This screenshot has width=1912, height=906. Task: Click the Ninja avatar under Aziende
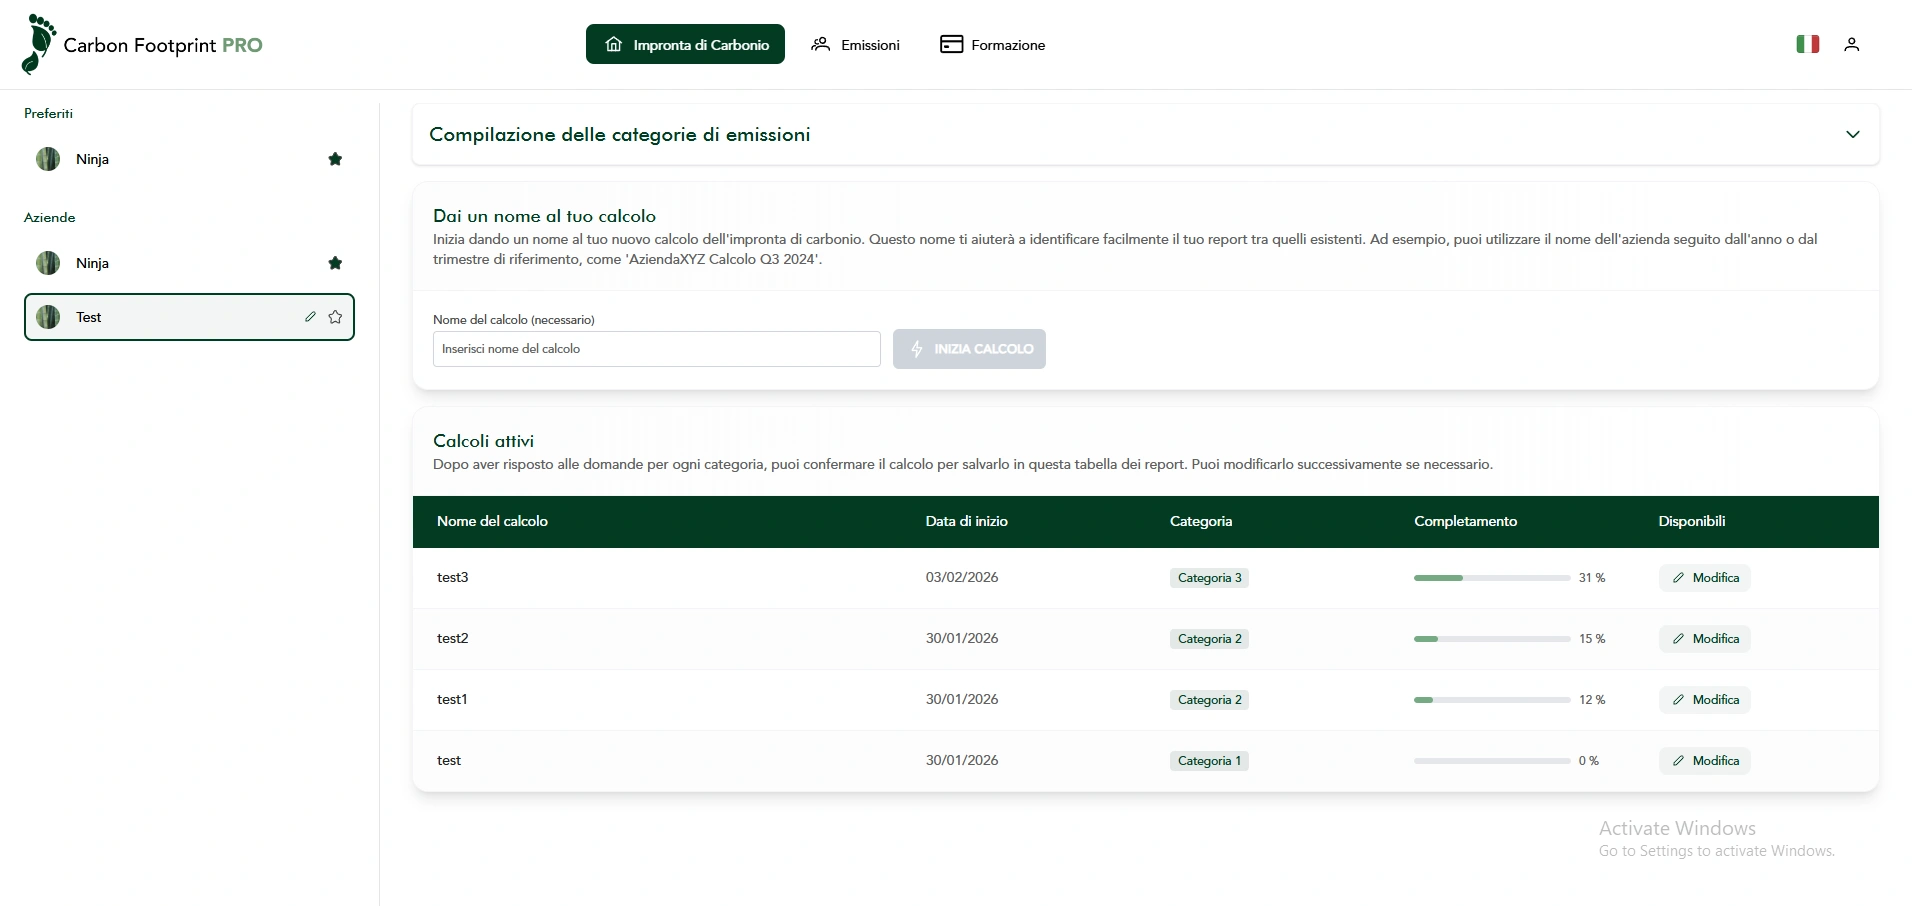coord(48,263)
